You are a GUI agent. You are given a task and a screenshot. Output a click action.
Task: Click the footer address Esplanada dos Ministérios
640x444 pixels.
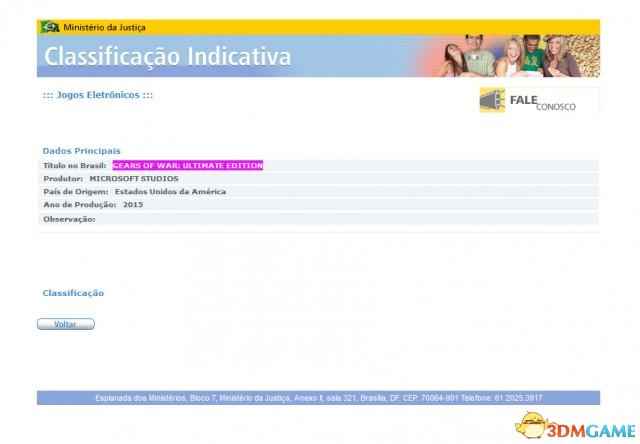point(319,398)
